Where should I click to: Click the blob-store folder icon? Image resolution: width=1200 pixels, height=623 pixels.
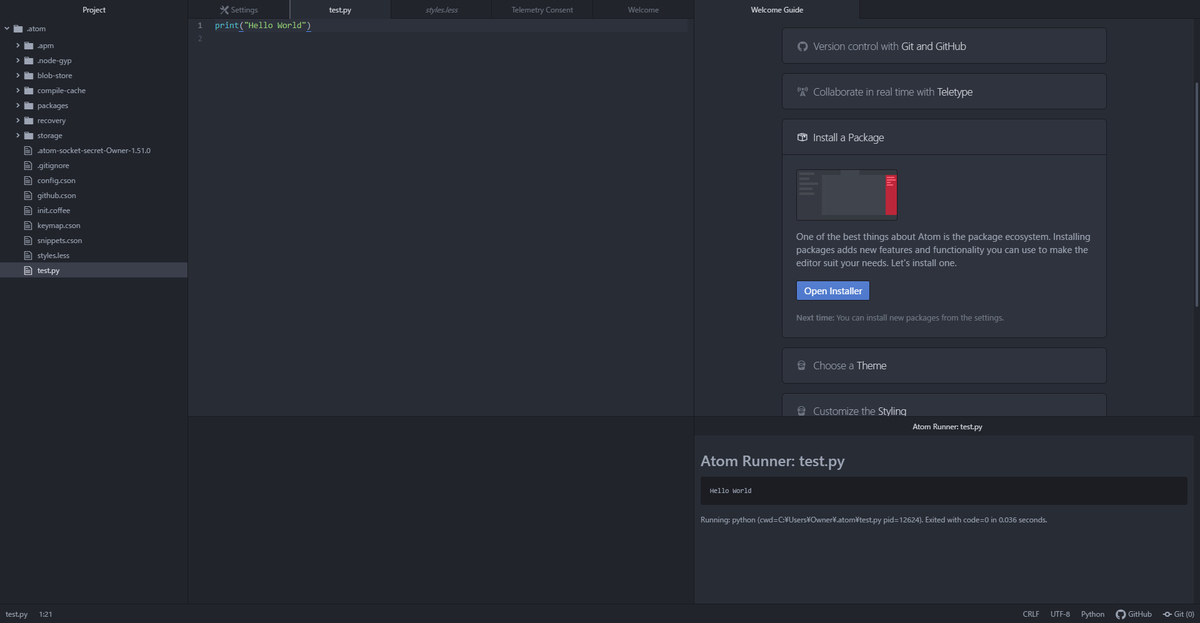pyautogui.click(x=29, y=75)
